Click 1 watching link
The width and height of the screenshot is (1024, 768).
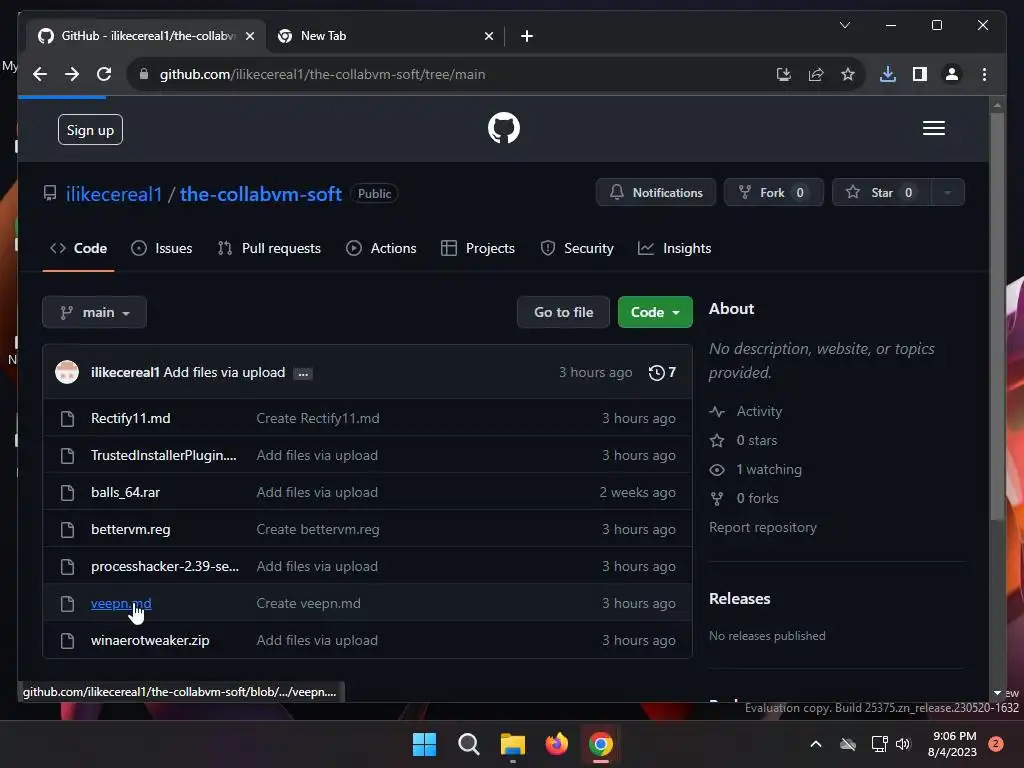pyautogui.click(x=769, y=470)
